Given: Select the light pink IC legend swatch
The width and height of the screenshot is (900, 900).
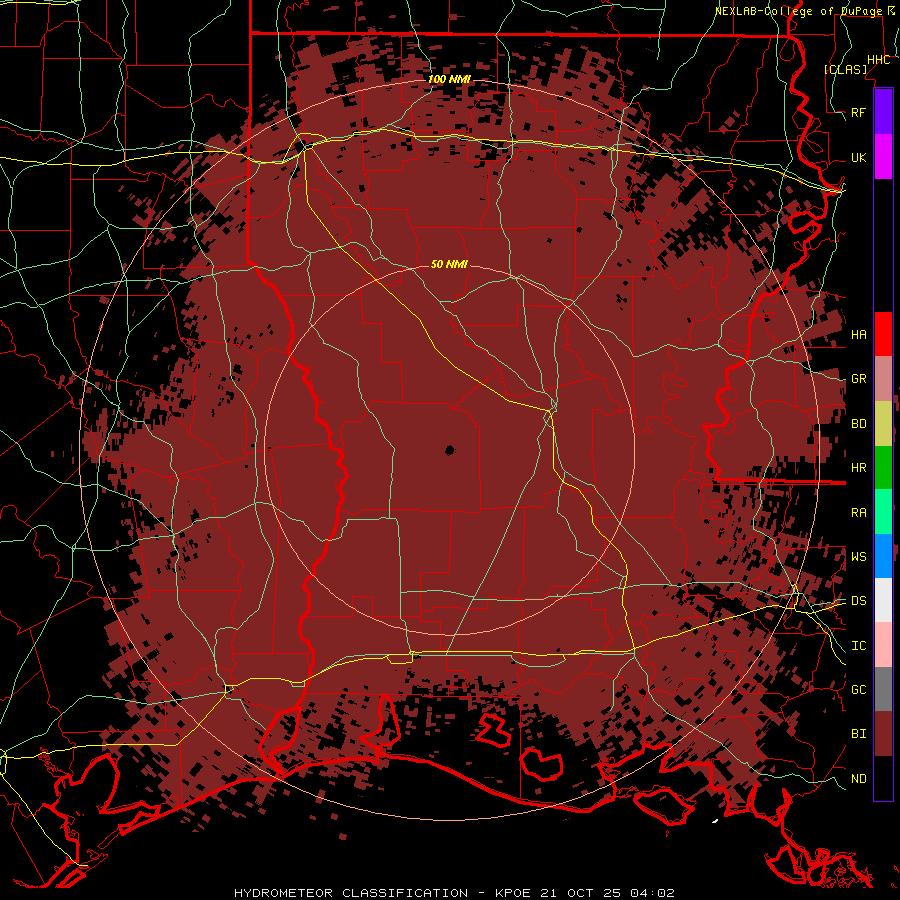Looking at the screenshot, I should (x=883, y=645).
